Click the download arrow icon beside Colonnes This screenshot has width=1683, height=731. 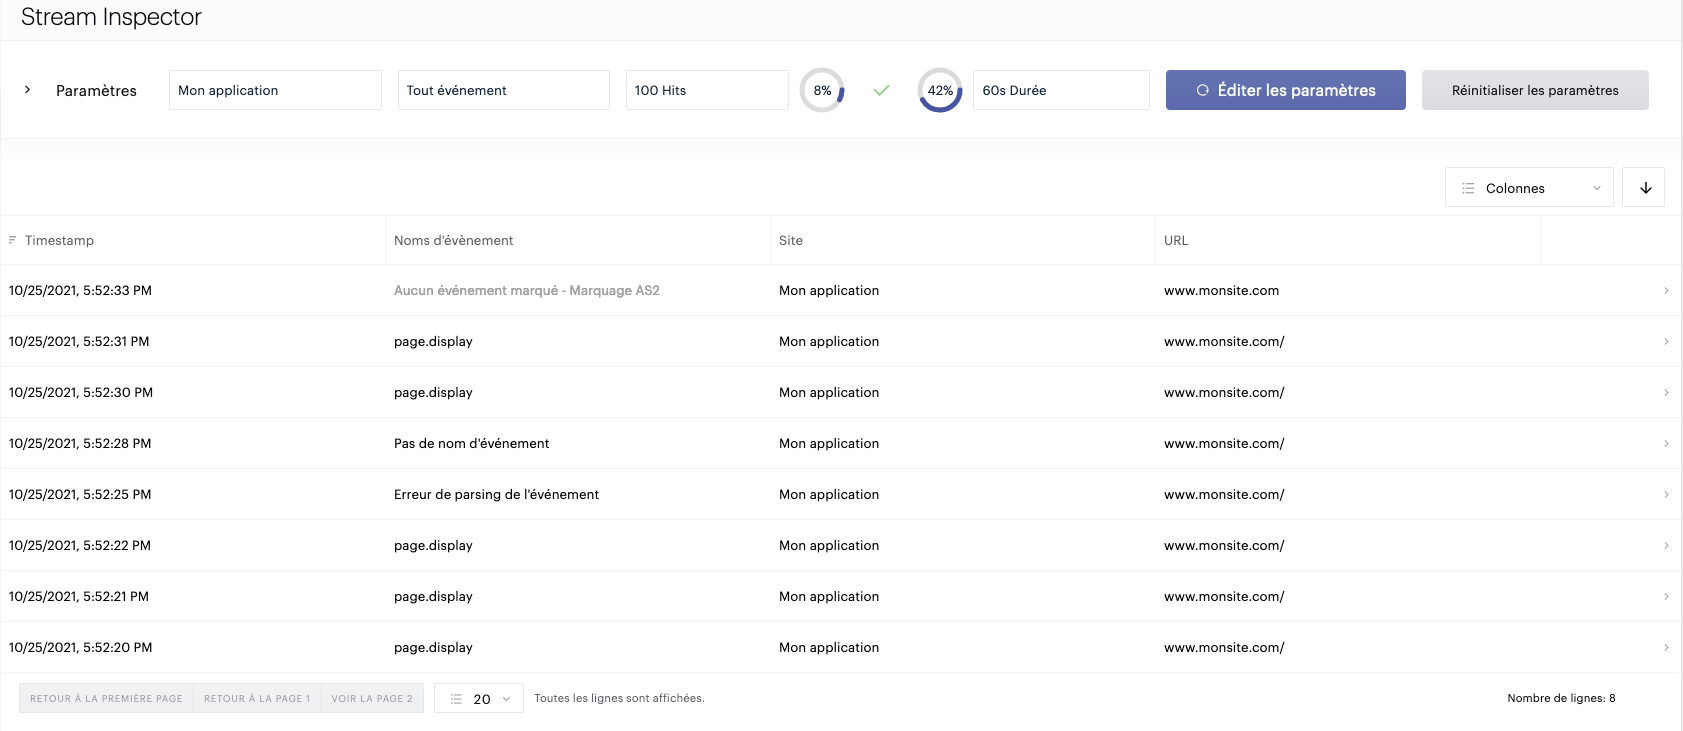1645,188
